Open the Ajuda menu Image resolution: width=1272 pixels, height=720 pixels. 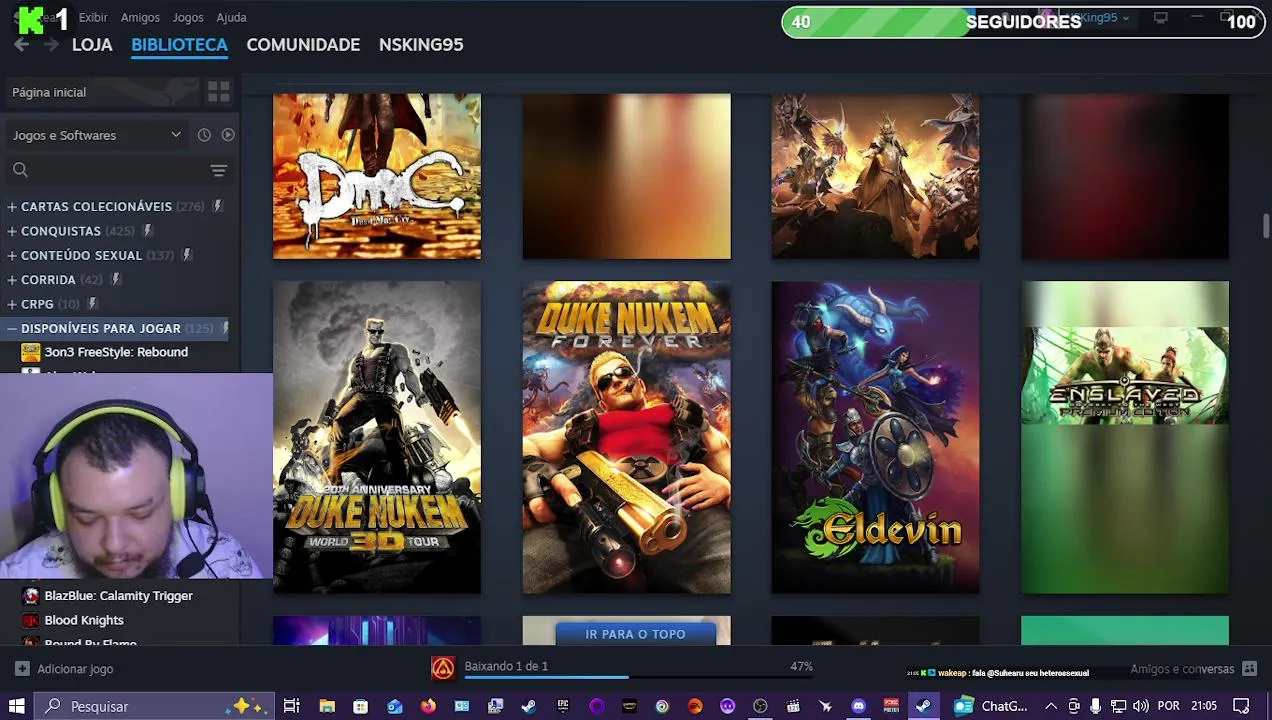tap(231, 17)
